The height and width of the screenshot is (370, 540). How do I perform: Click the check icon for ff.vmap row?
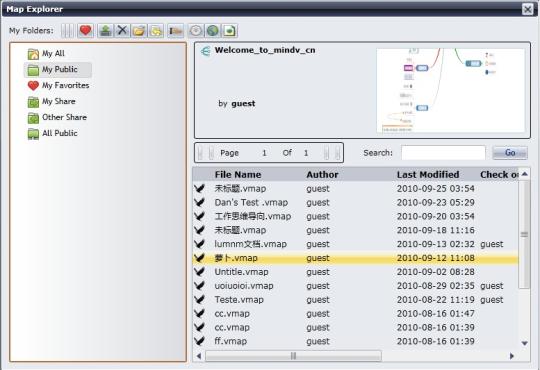199,341
